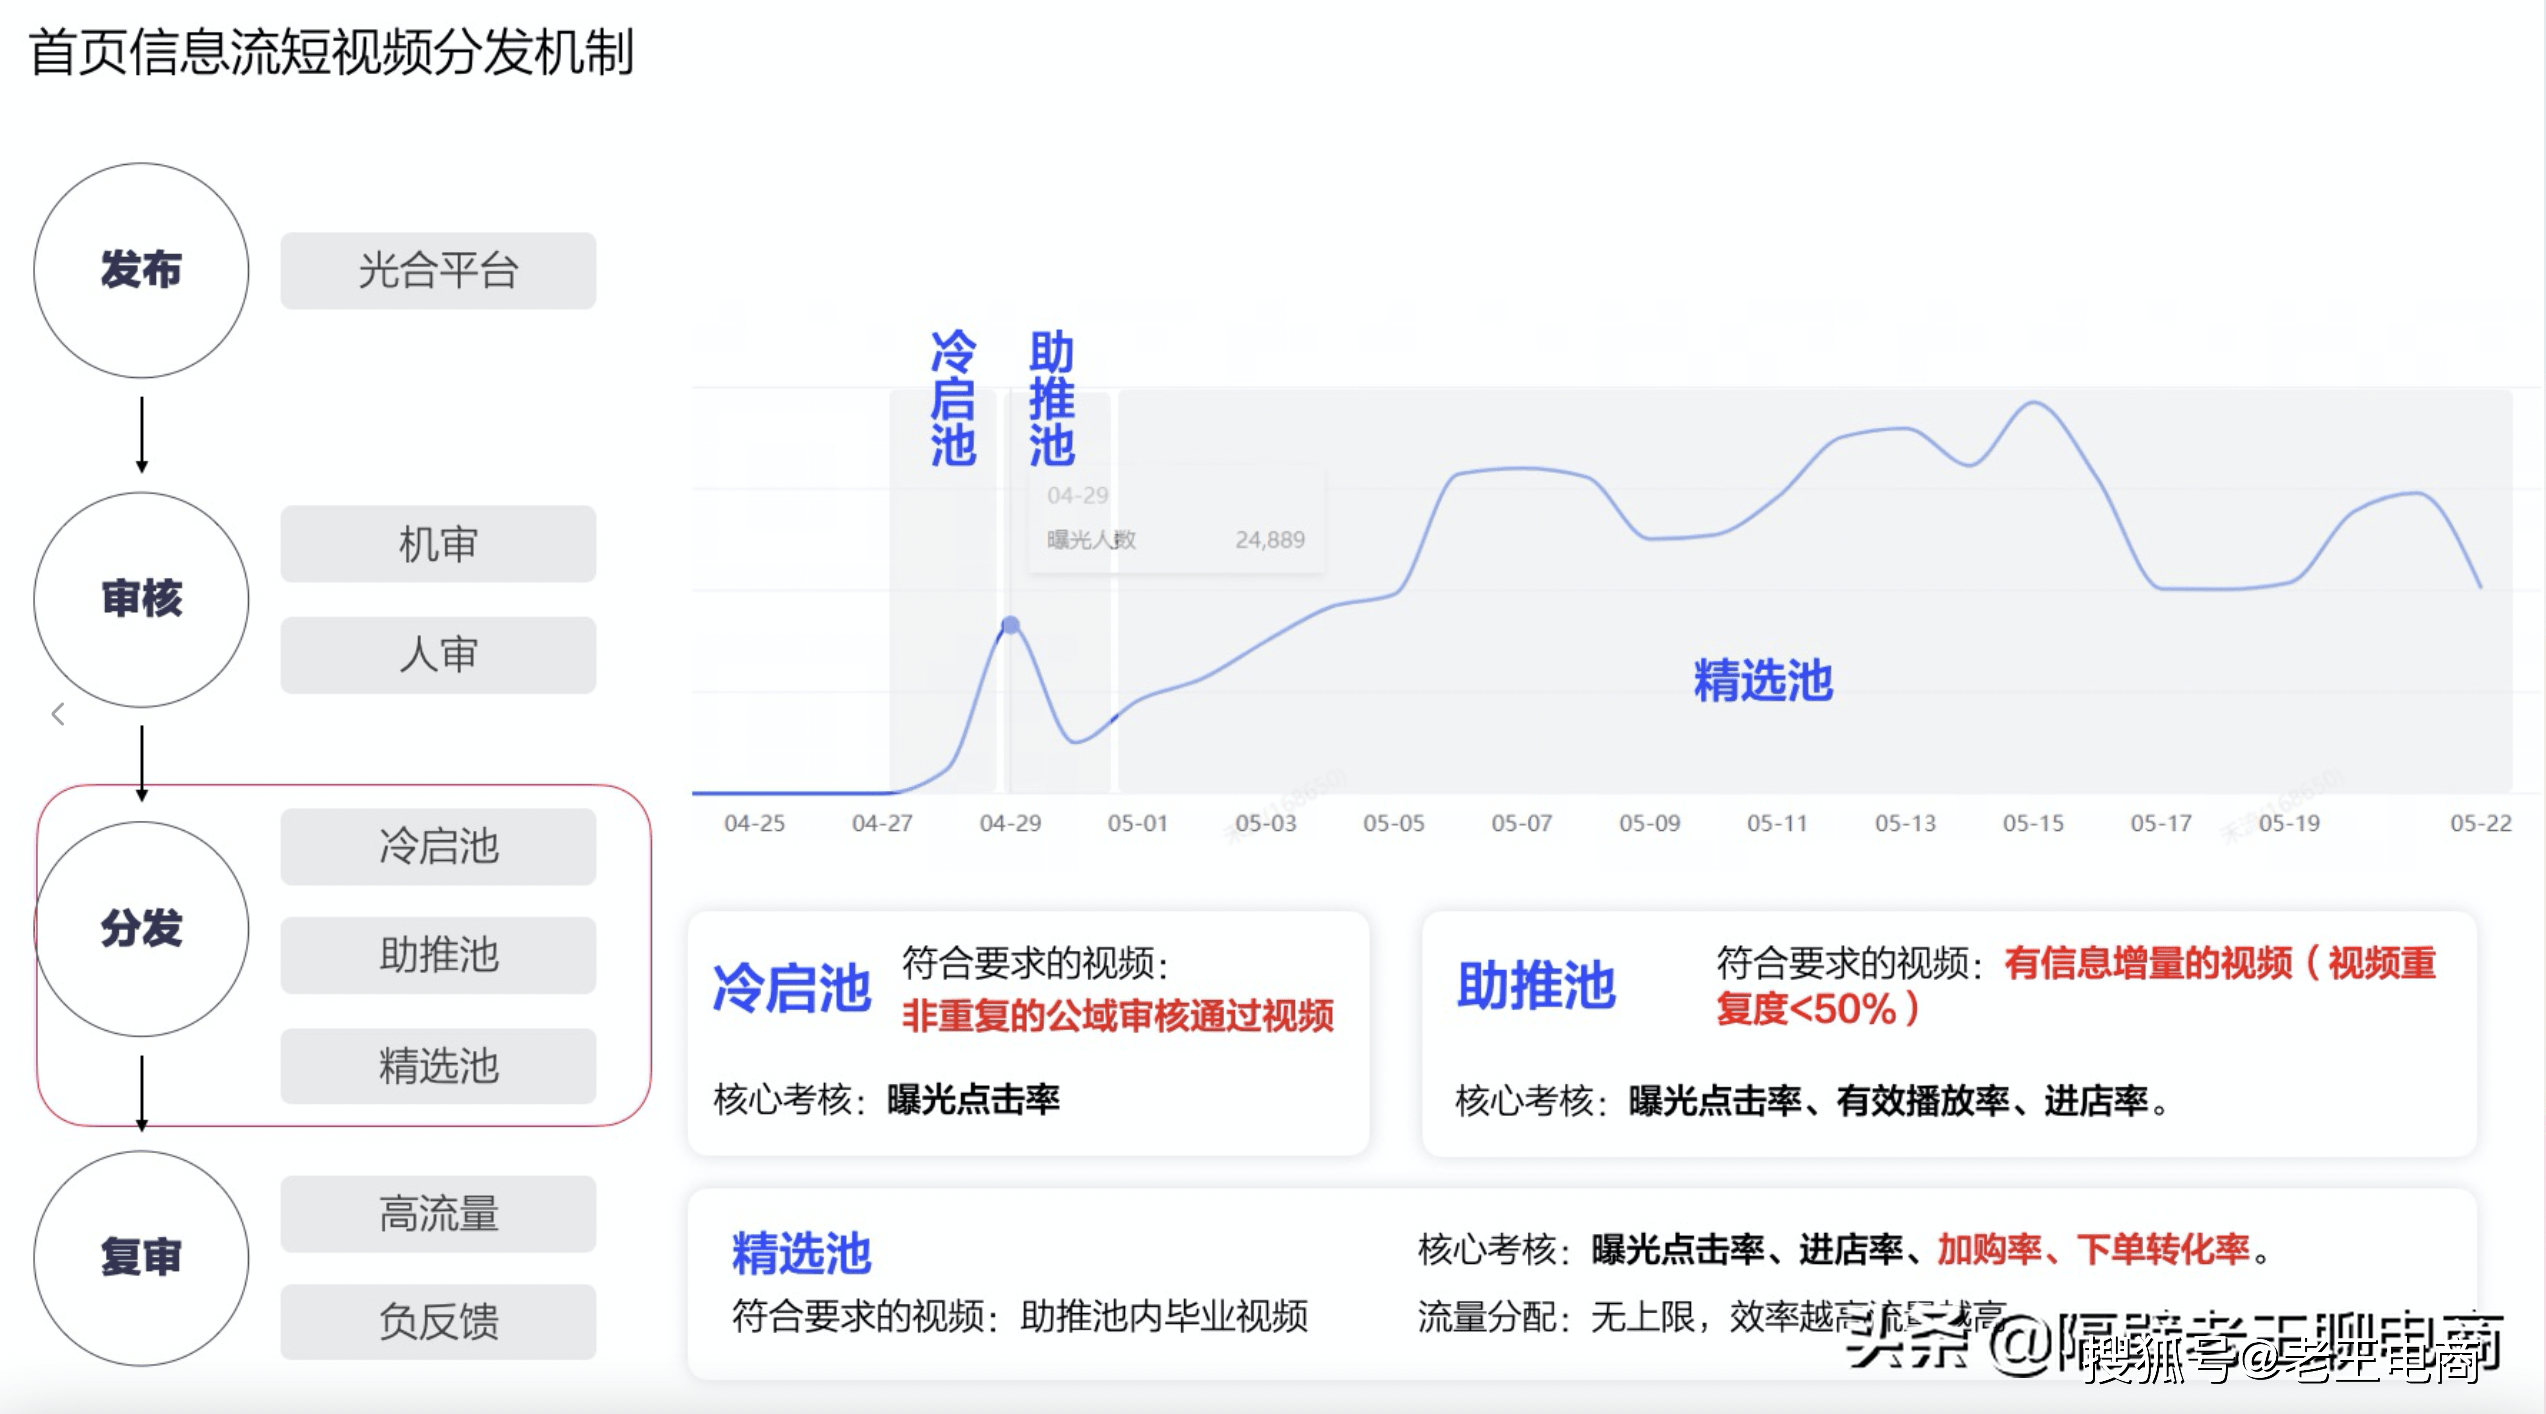The height and width of the screenshot is (1414, 2546).
Task: Click the 助推池 gray box in flowchart
Action: point(438,955)
